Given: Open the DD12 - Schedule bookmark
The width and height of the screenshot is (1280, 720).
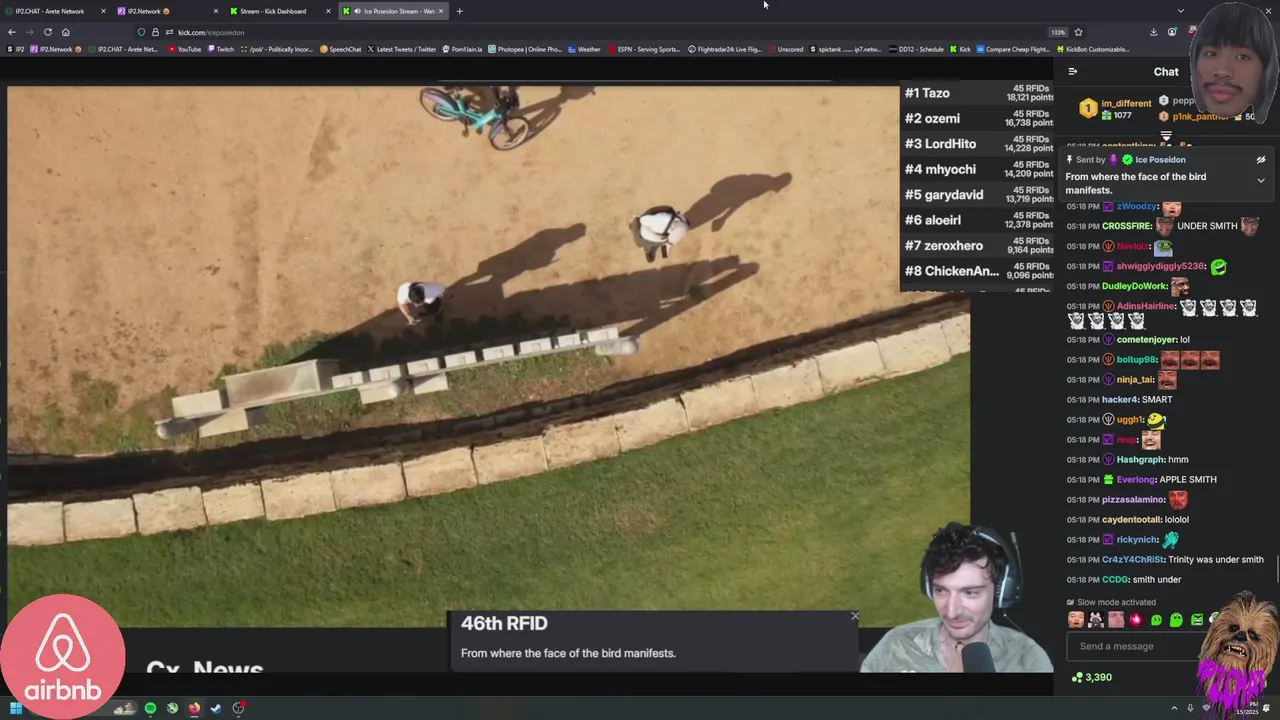Looking at the screenshot, I should coord(916,49).
